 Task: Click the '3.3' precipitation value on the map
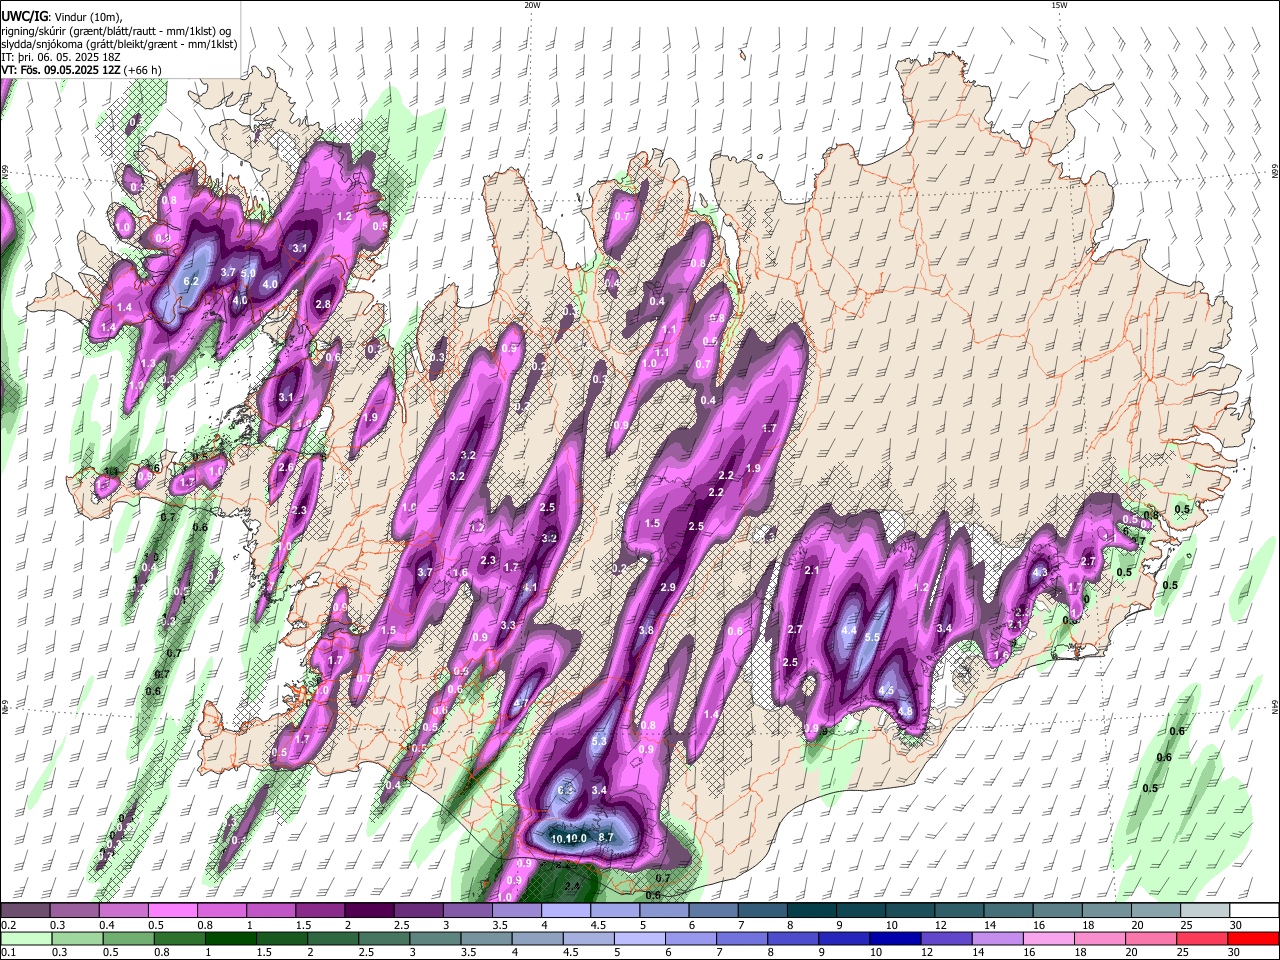coord(507,626)
